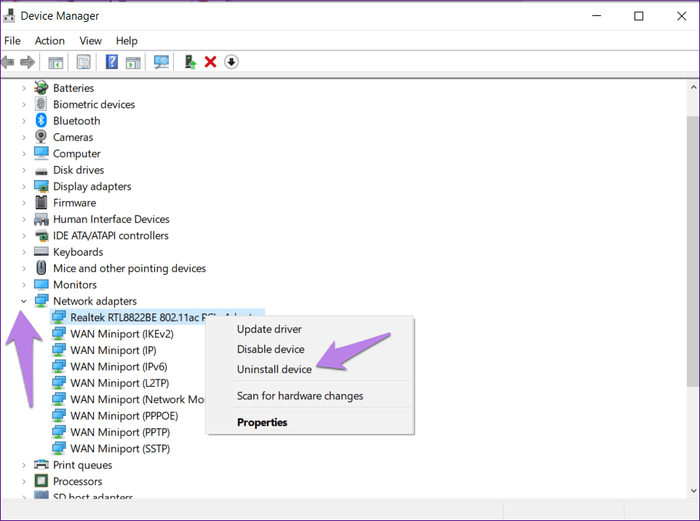Click the disable device down-arrow toolbar icon
The width and height of the screenshot is (700, 521).
pos(231,62)
